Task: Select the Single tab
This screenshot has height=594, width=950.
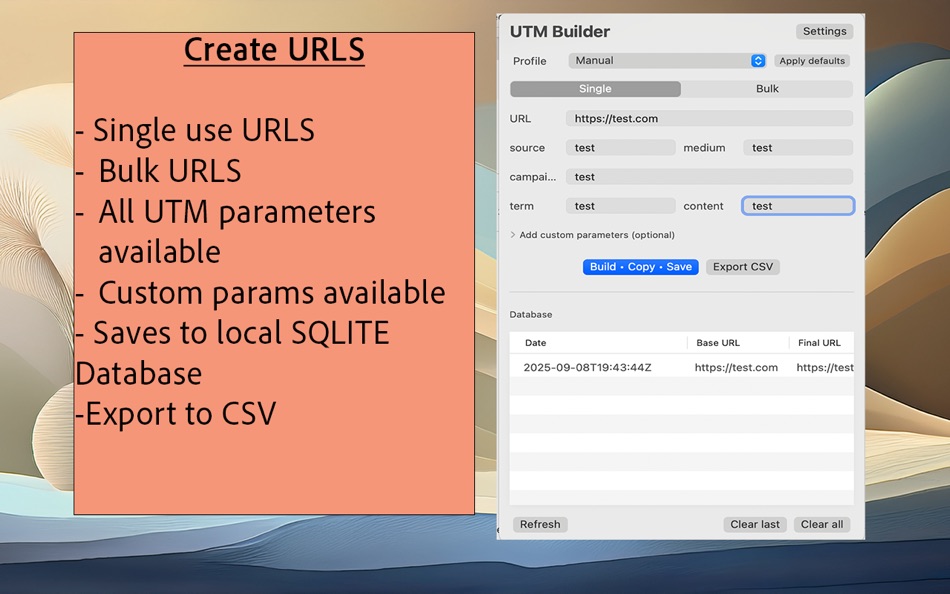Action: tap(594, 88)
